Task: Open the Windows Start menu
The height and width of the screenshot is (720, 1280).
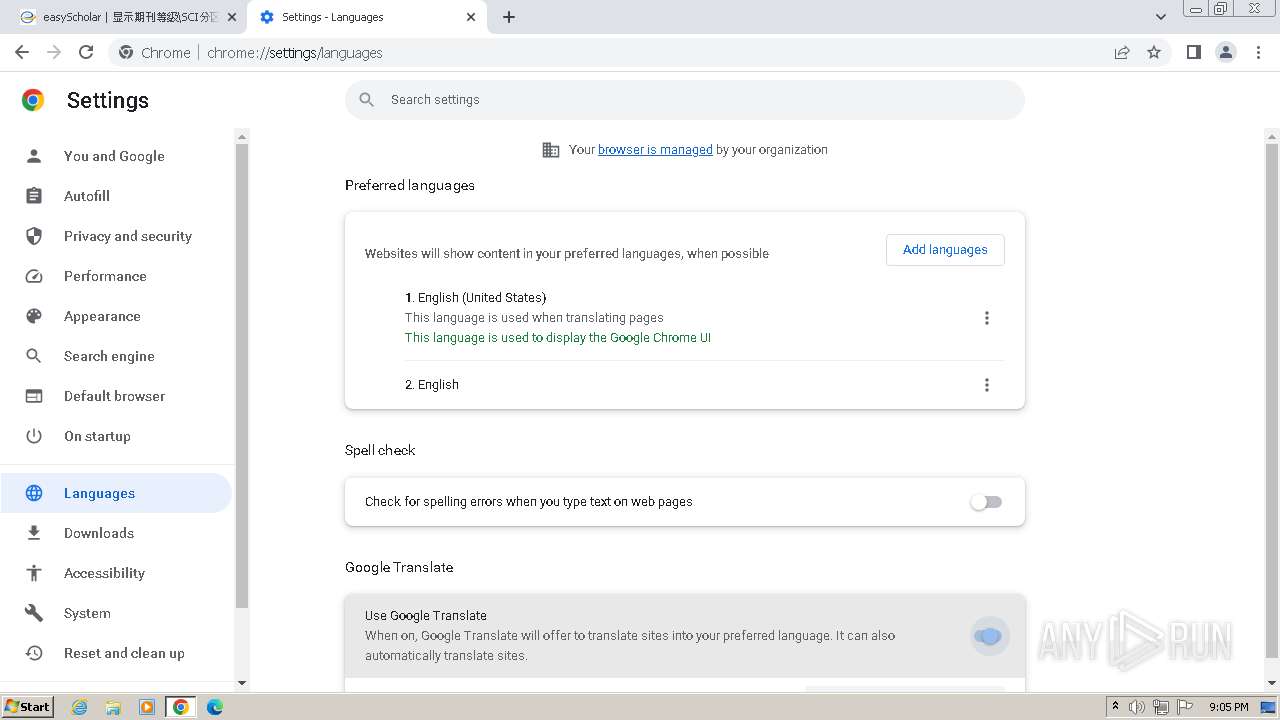Action: tap(28, 707)
